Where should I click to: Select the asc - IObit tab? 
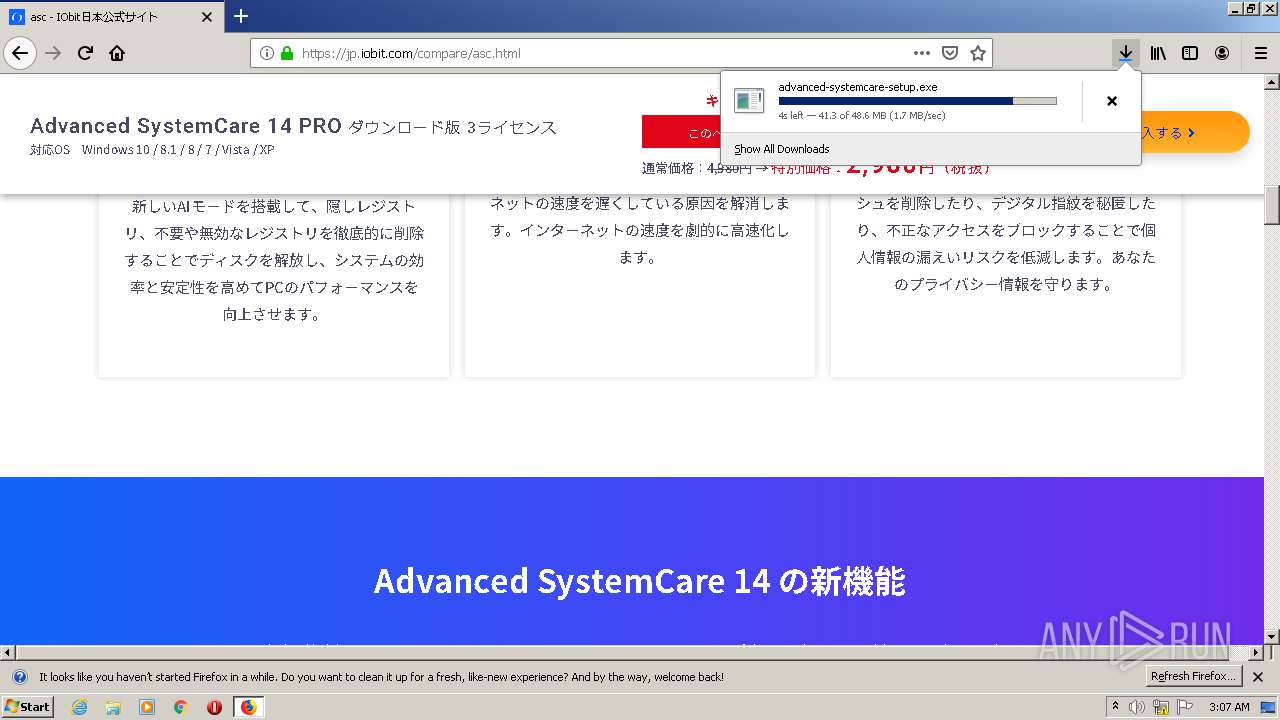[x=111, y=17]
